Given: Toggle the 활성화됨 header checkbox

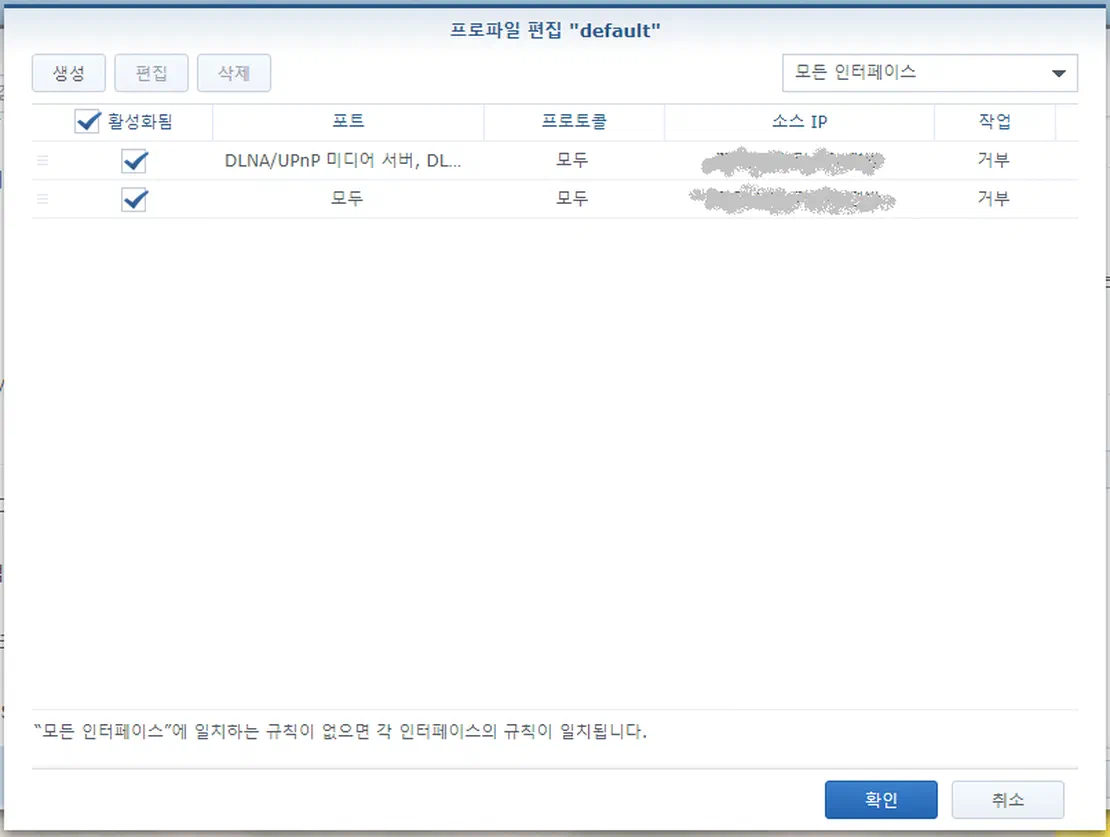Looking at the screenshot, I should click(x=87, y=122).
